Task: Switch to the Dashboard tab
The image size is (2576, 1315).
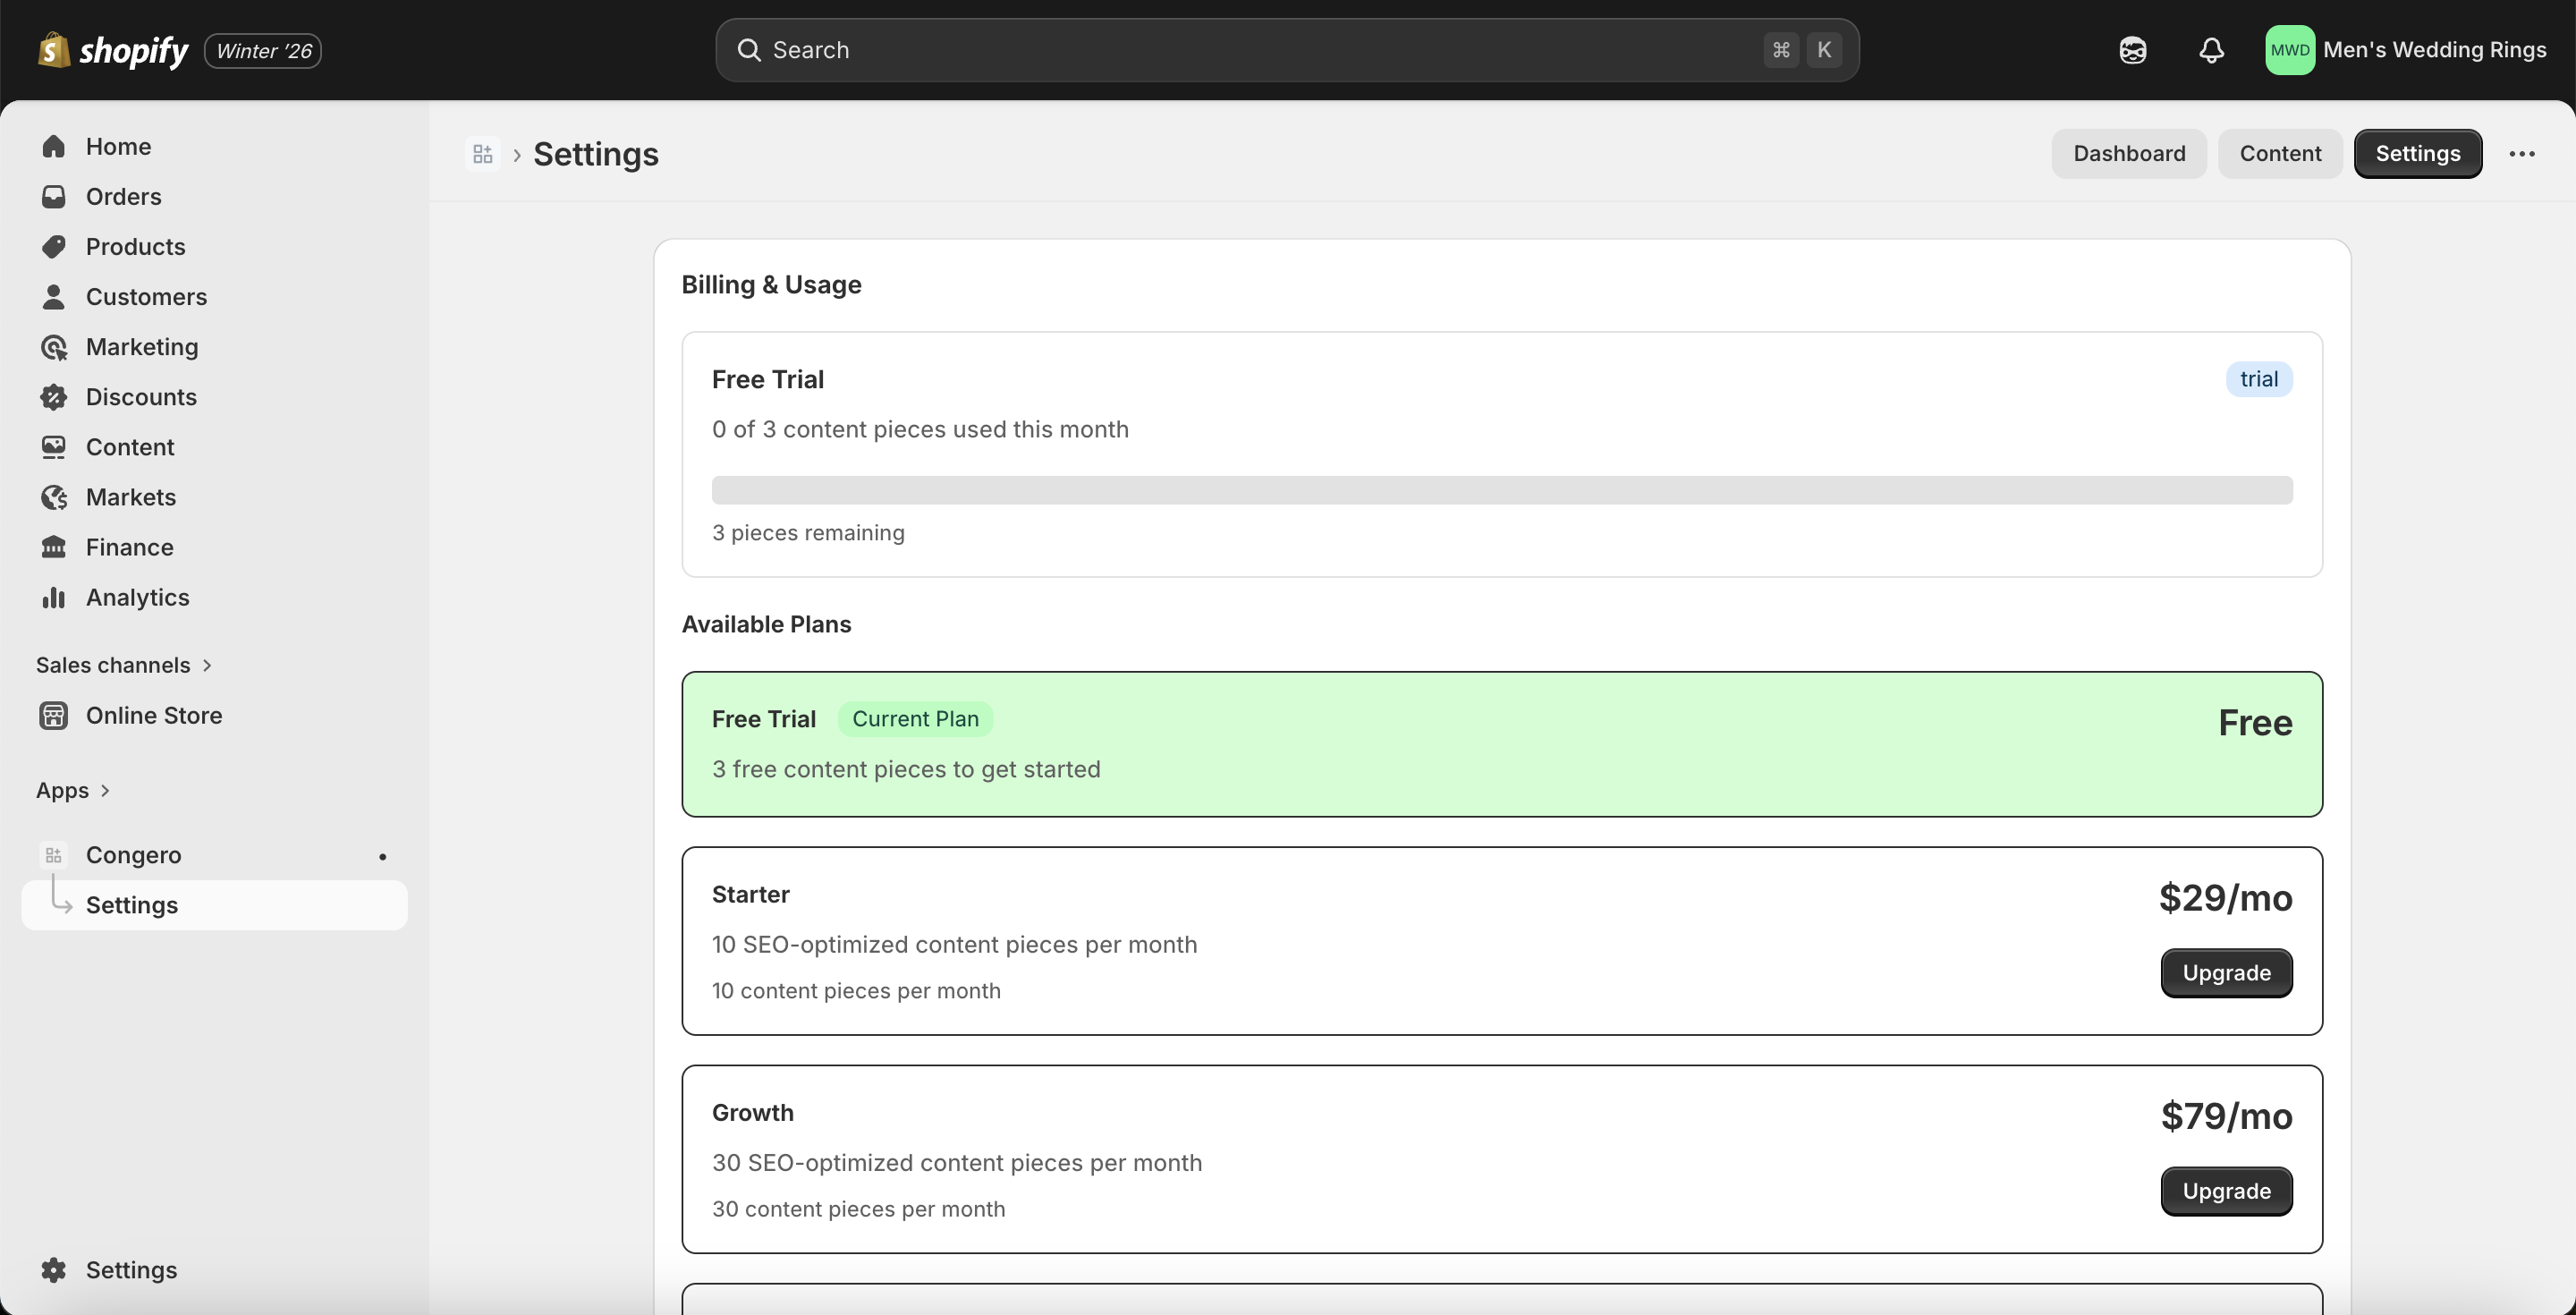Action: 2128,153
